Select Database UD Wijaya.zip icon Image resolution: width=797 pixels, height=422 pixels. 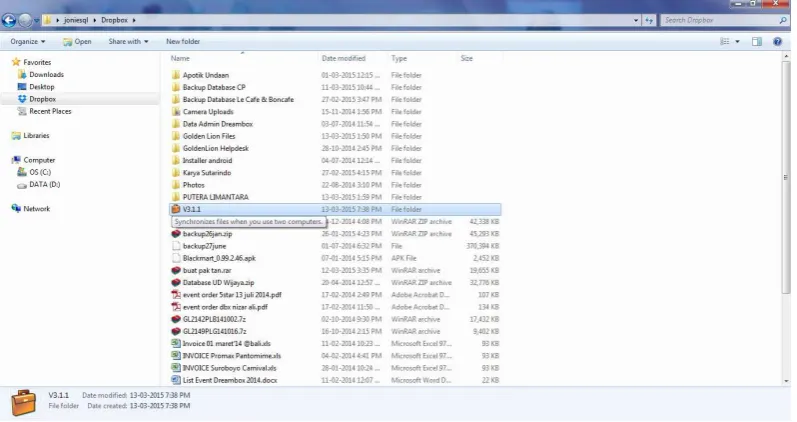[176, 283]
